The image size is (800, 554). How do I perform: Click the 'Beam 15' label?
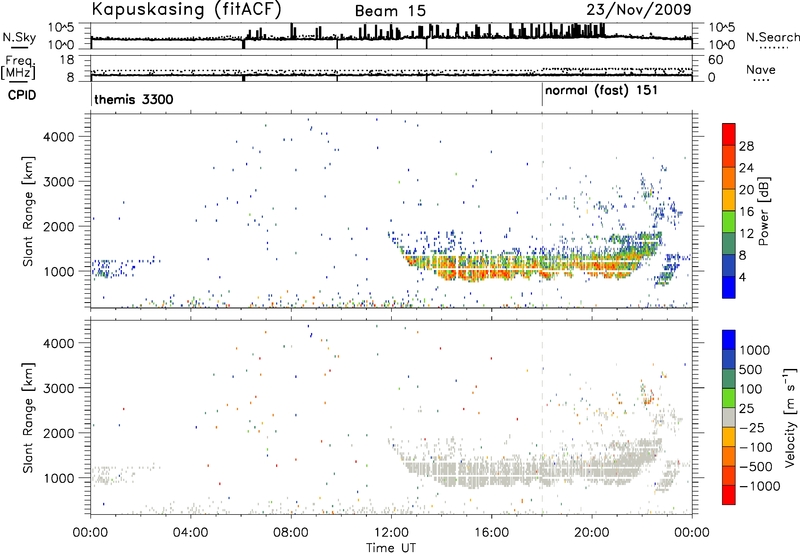(390, 11)
